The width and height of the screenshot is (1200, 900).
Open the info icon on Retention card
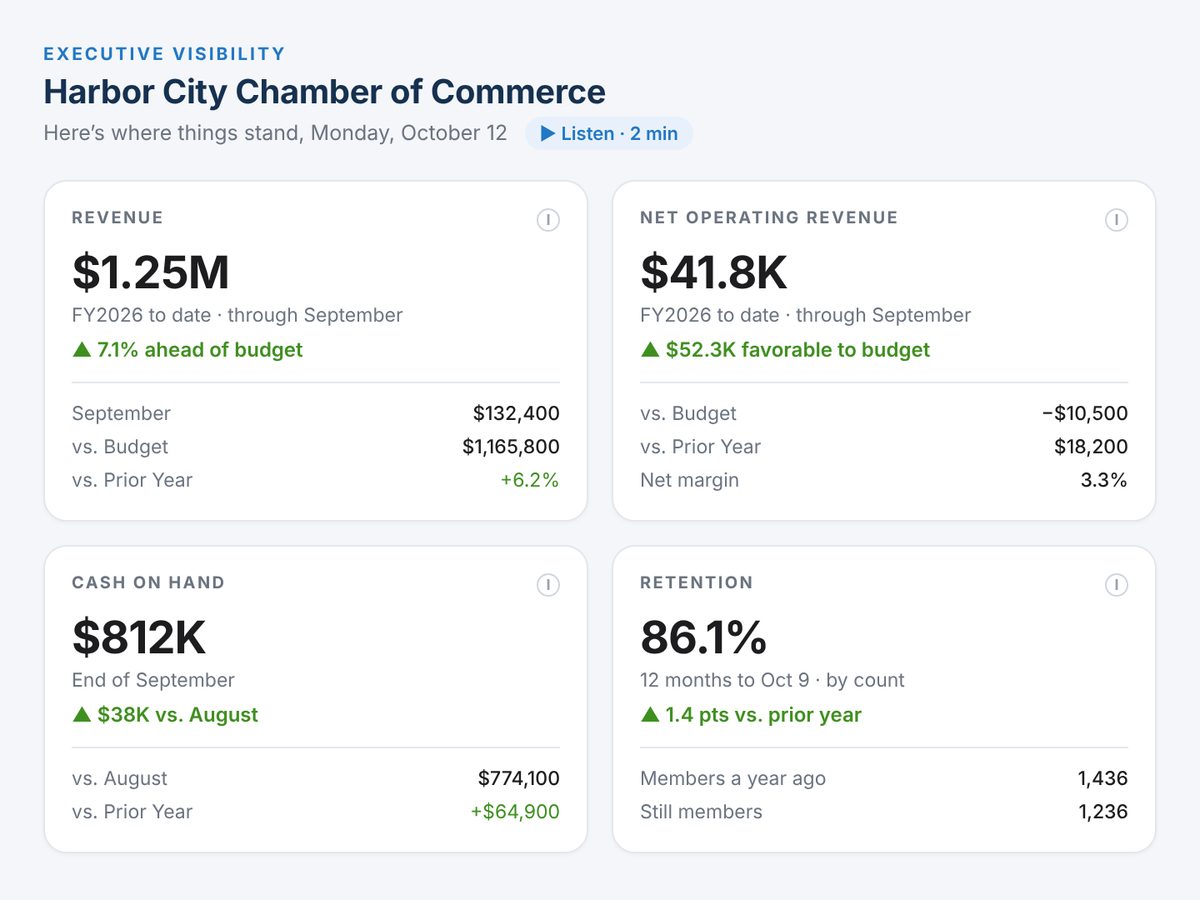1116,585
